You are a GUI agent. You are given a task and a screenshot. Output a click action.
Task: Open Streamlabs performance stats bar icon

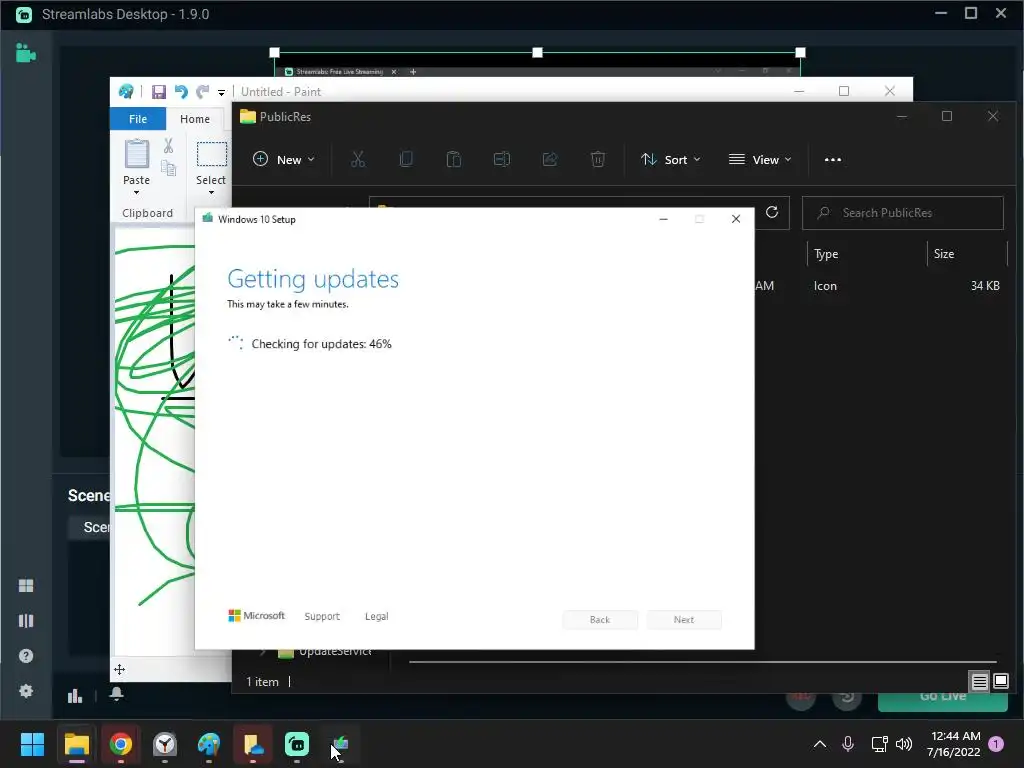(x=75, y=696)
